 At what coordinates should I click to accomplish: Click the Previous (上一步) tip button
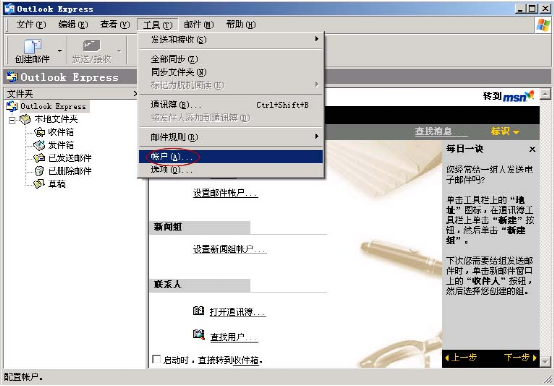461,358
